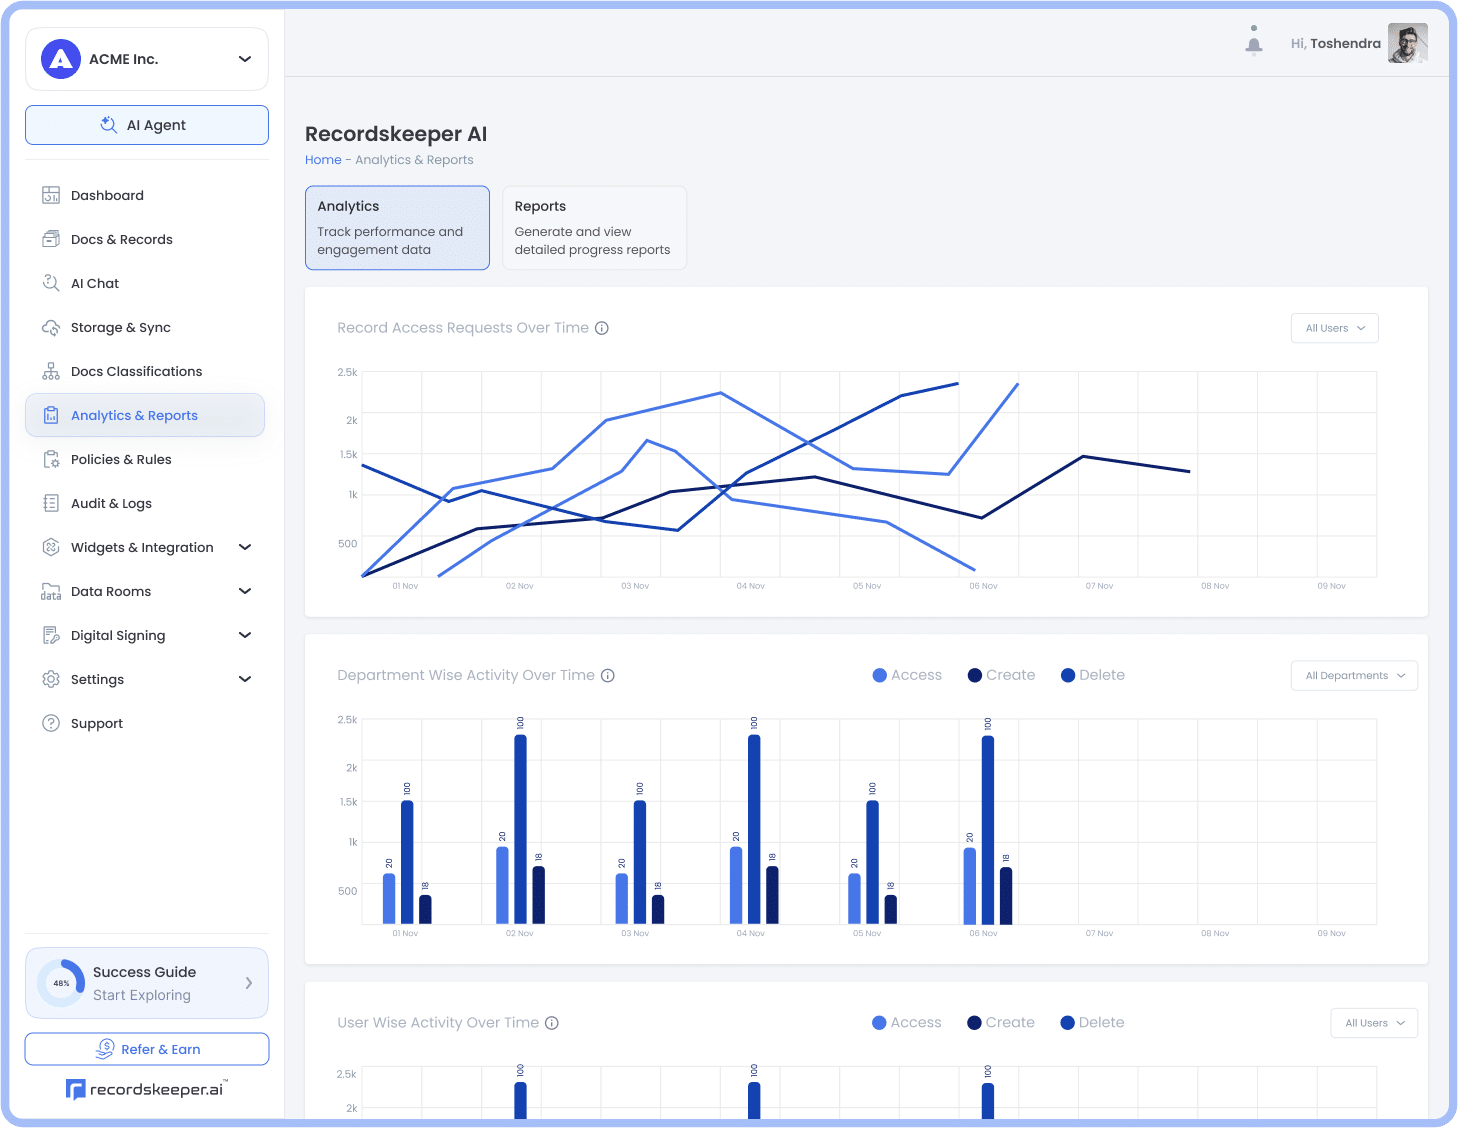This screenshot has width=1458, height=1128.
Task: Click the AI Agent sparkle icon
Action: click(x=109, y=125)
